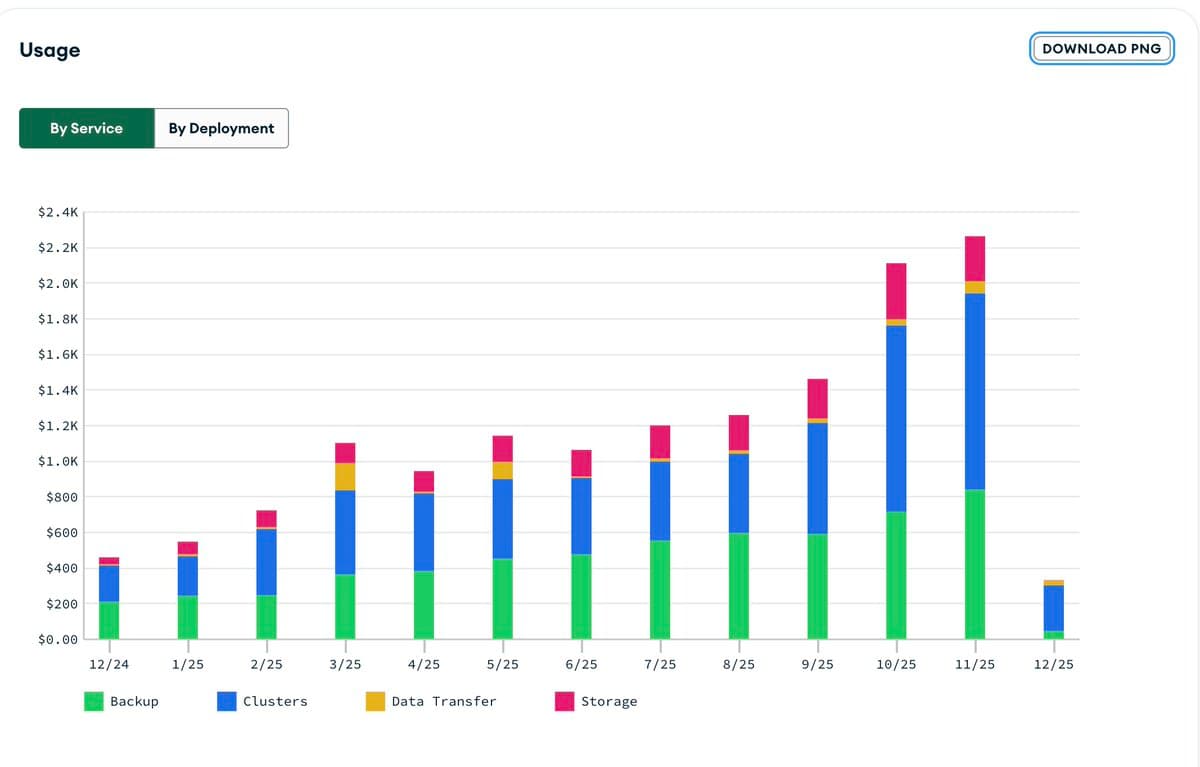The width and height of the screenshot is (1200, 767).
Task: Click the Storage legend label
Action: click(609, 701)
